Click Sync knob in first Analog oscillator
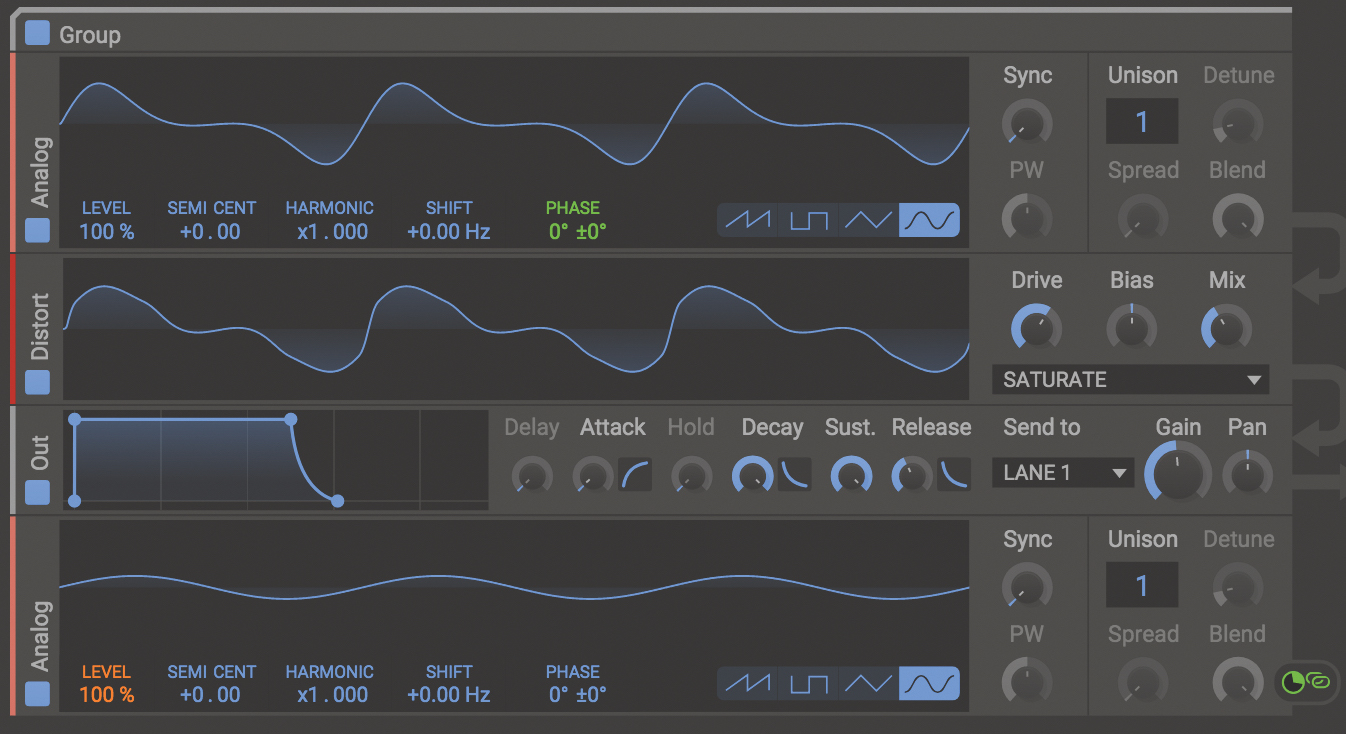1346x734 pixels. pyautogui.click(x=1027, y=123)
